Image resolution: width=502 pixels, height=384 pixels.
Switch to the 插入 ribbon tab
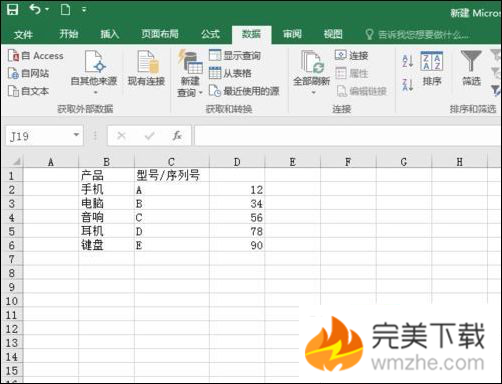[x=110, y=34]
